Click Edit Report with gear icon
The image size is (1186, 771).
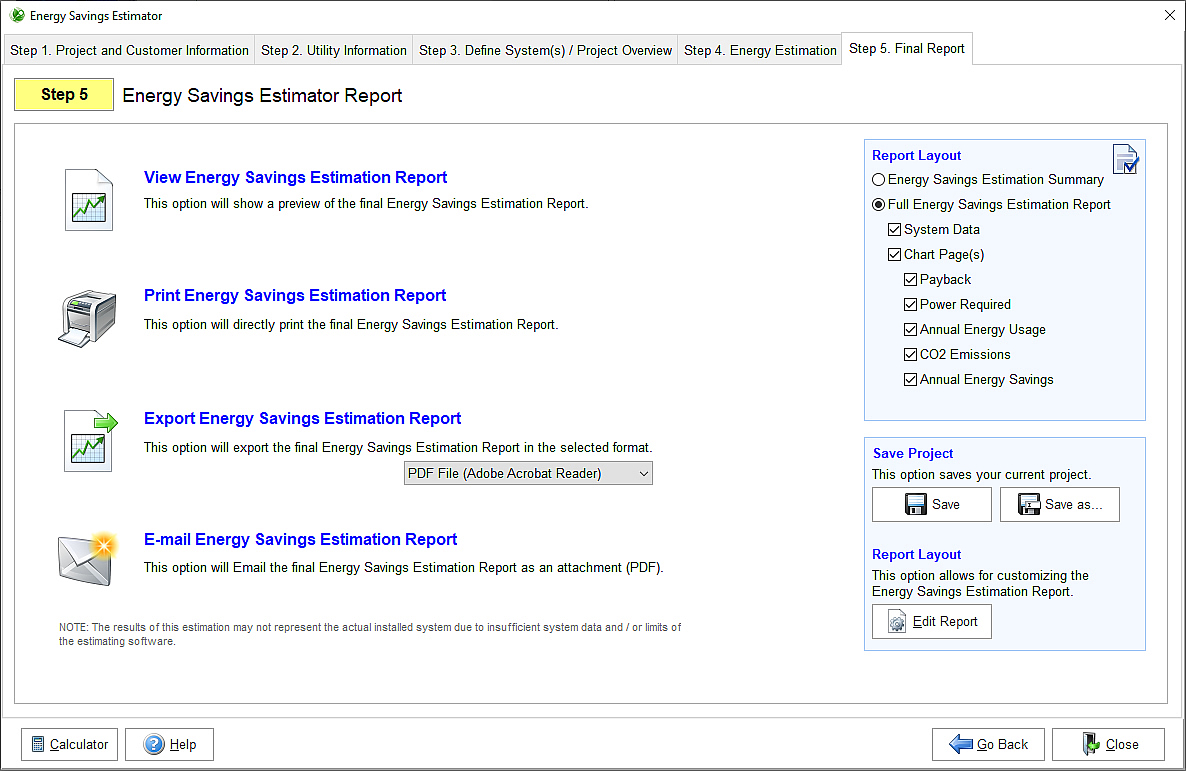(x=931, y=621)
